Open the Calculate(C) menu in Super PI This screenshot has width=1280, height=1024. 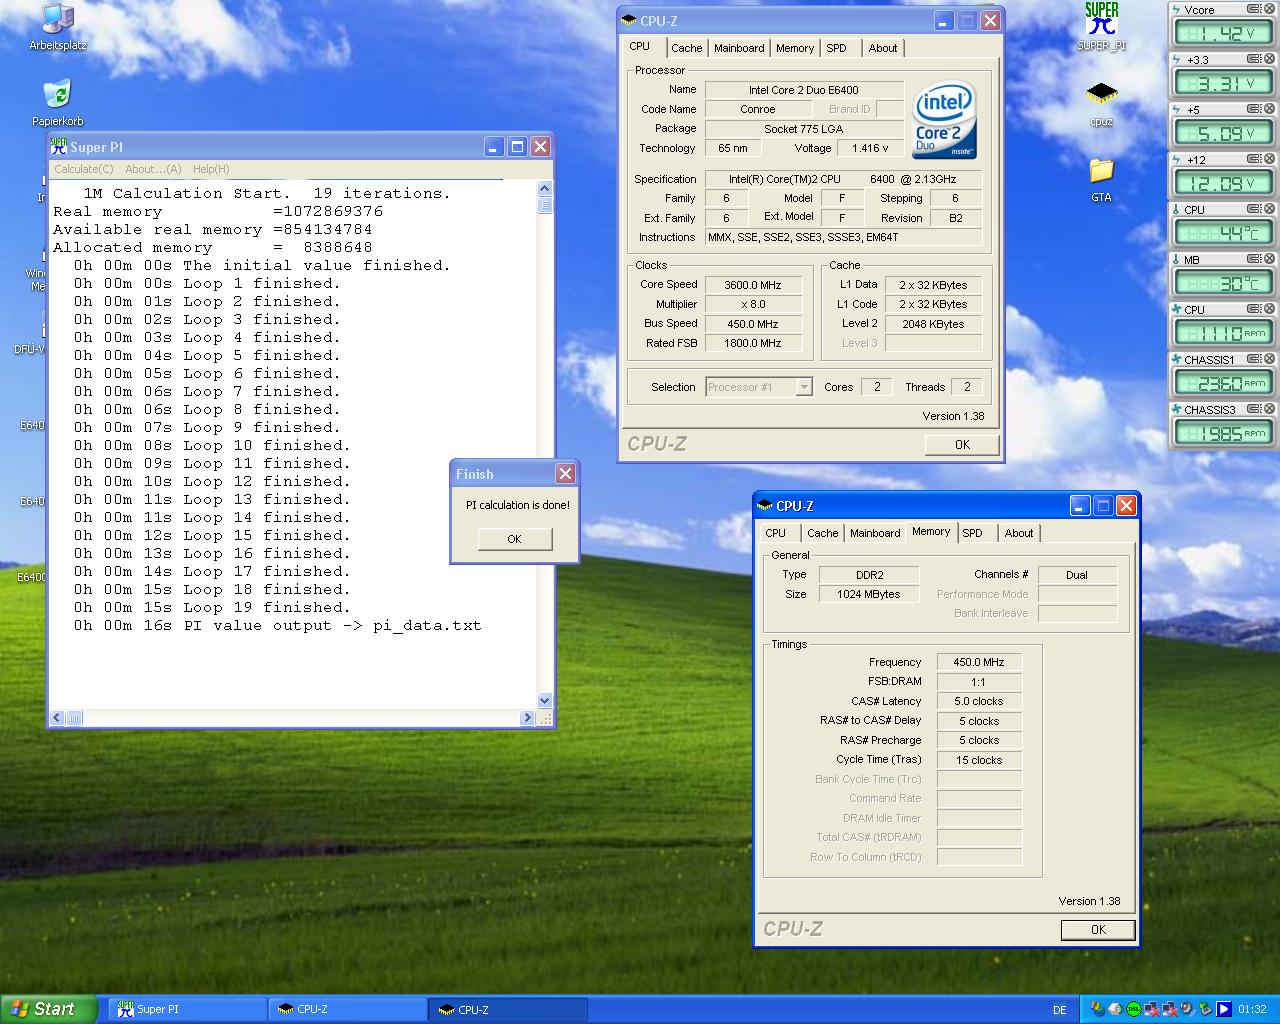click(x=84, y=169)
